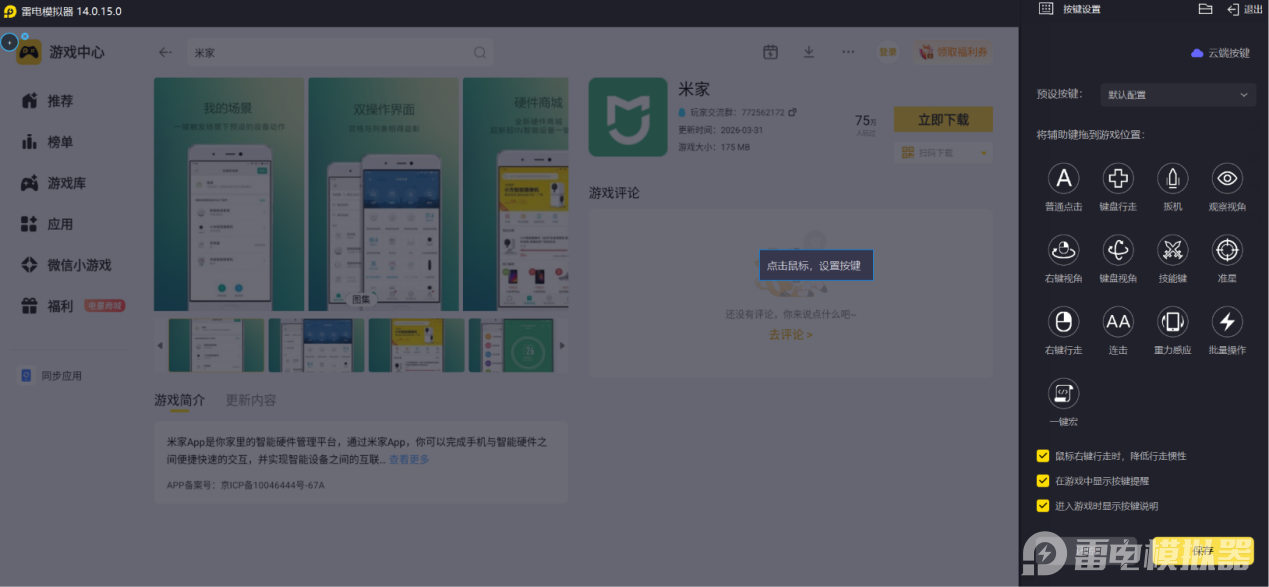Select the 键盘视角 key tool
The width and height of the screenshot is (1269, 587).
click(x=1118, y=250)
